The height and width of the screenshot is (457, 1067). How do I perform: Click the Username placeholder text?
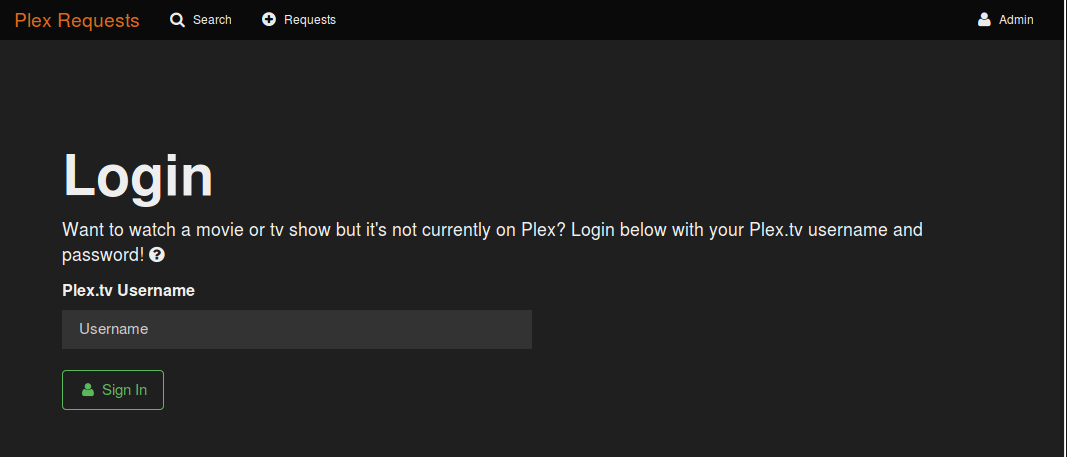(x=114, y=329)
